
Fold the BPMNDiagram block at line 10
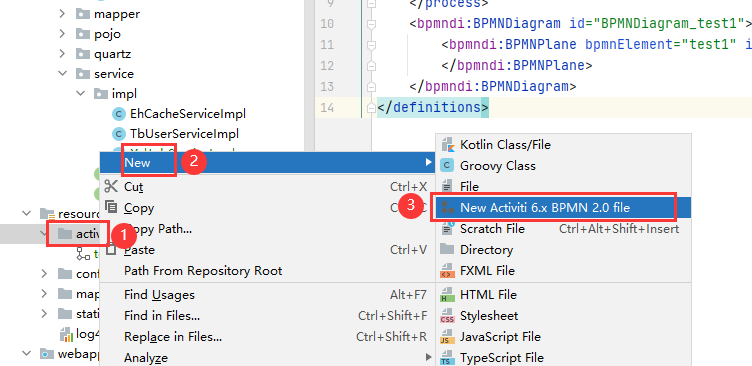(372, 24)
